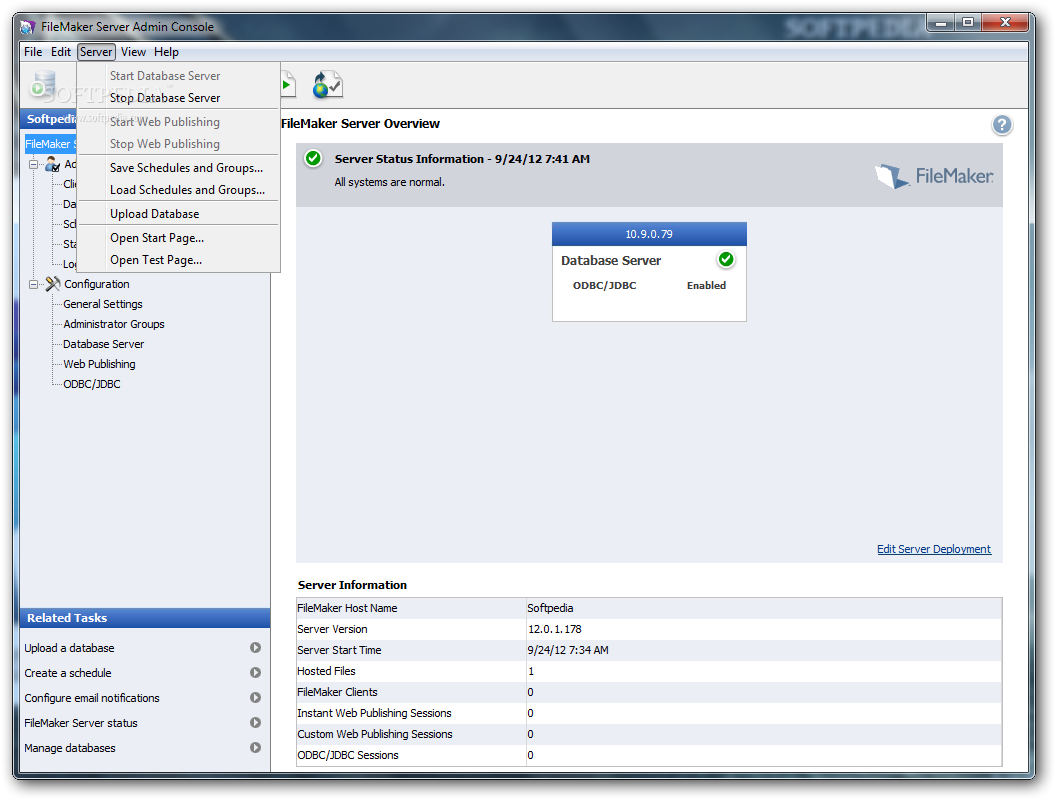Viewport: 1056px width, 800px height.
Task: Click Server Start Time row label
Action: point(339,650)
